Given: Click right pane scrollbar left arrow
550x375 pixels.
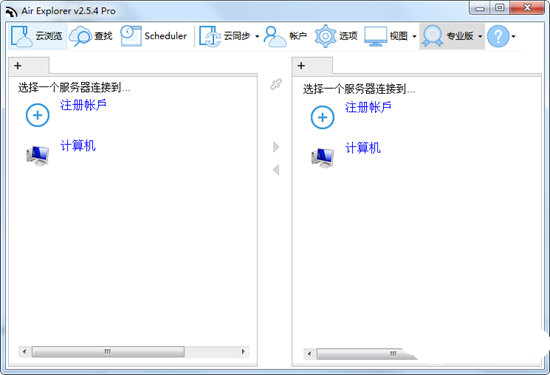Looking at the screenshot, I should coord(309,354).
